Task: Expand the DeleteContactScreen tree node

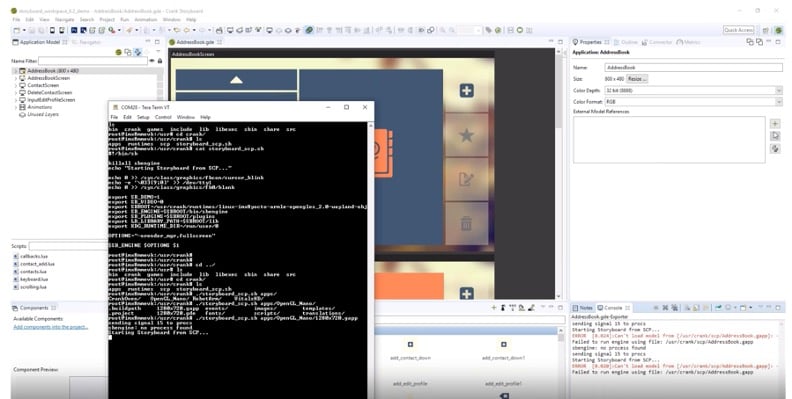Action: pos(16,92)
